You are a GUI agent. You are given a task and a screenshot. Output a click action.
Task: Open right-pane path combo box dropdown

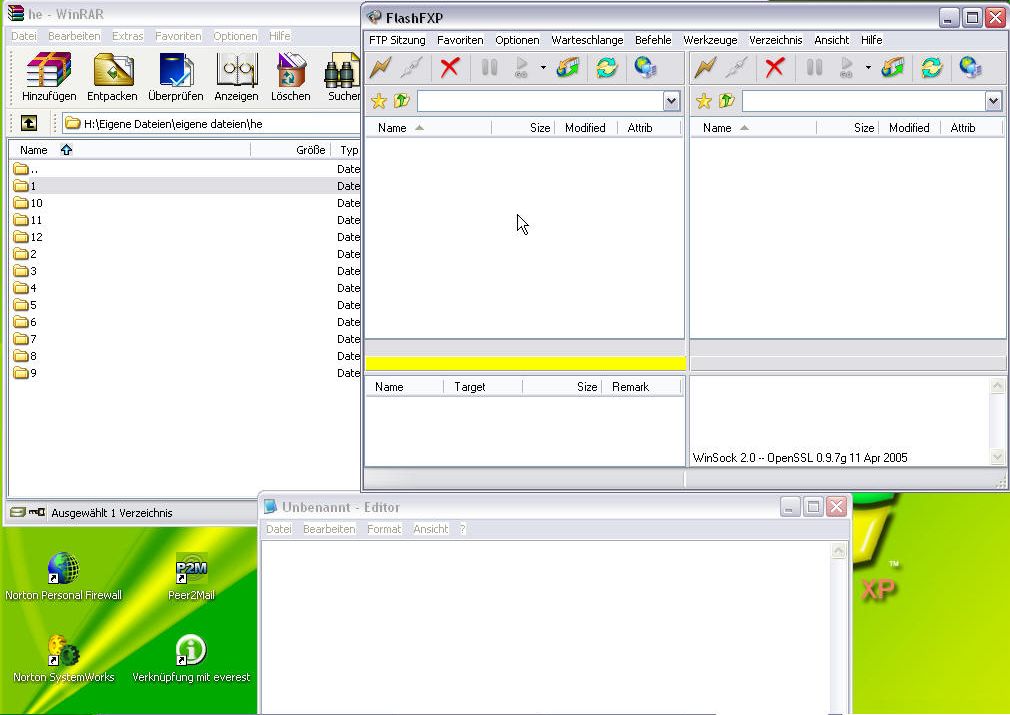click(x=993, y=101)
